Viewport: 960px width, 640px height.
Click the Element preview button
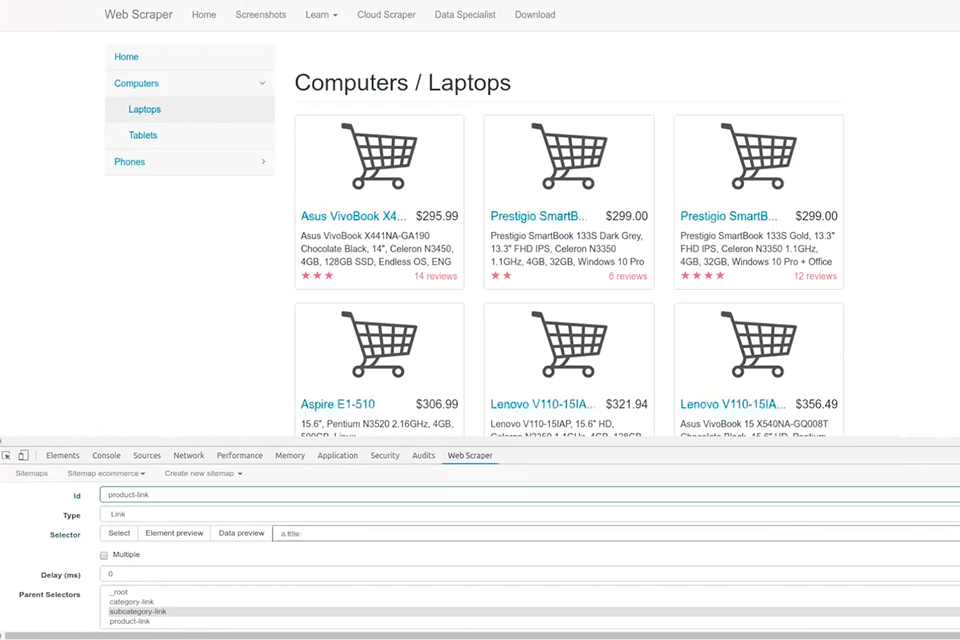pyautogui.click(x=174, y=533)
